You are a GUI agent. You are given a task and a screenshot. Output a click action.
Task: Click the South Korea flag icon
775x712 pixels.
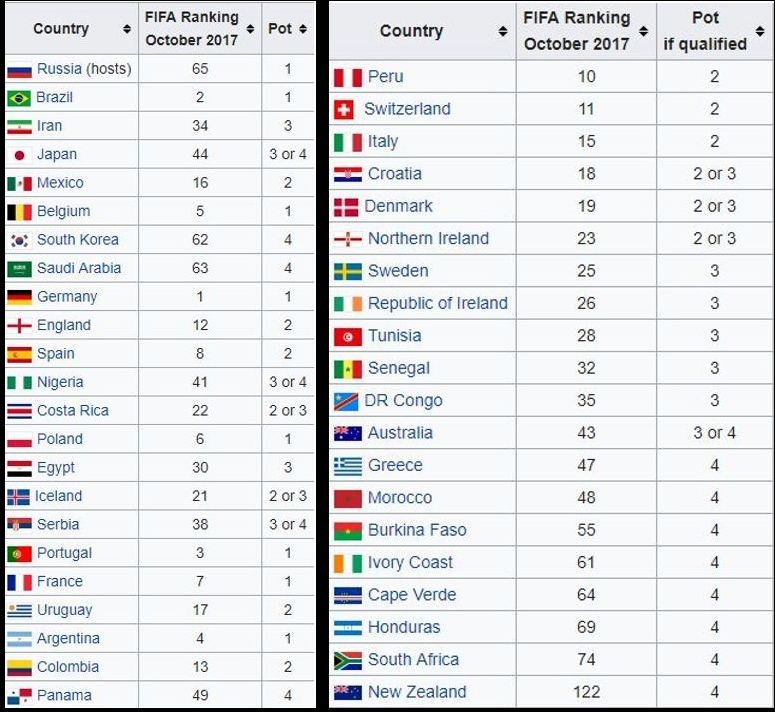tap(19, 240)
